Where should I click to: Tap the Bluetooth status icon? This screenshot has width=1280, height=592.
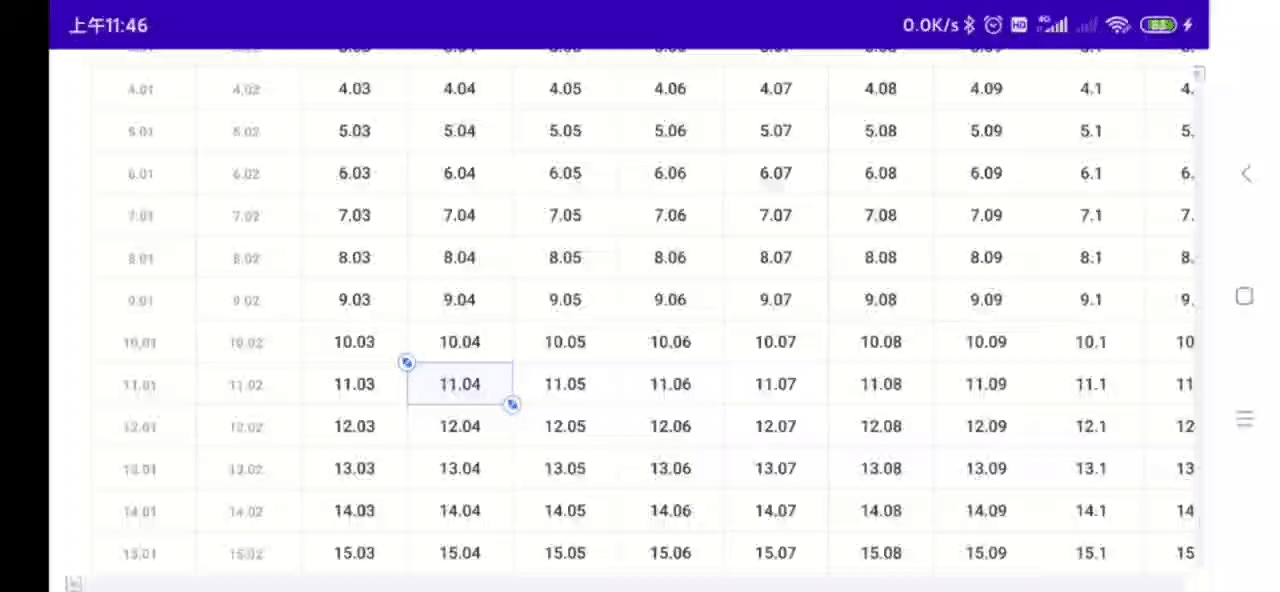pyautogui.click(x=969, y=25)
